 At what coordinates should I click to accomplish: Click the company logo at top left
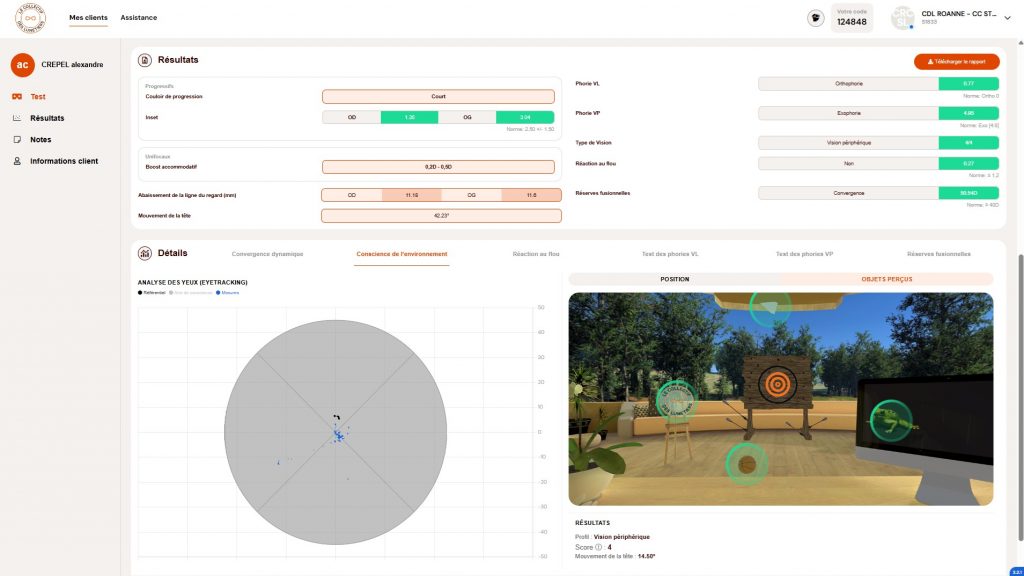31,17
